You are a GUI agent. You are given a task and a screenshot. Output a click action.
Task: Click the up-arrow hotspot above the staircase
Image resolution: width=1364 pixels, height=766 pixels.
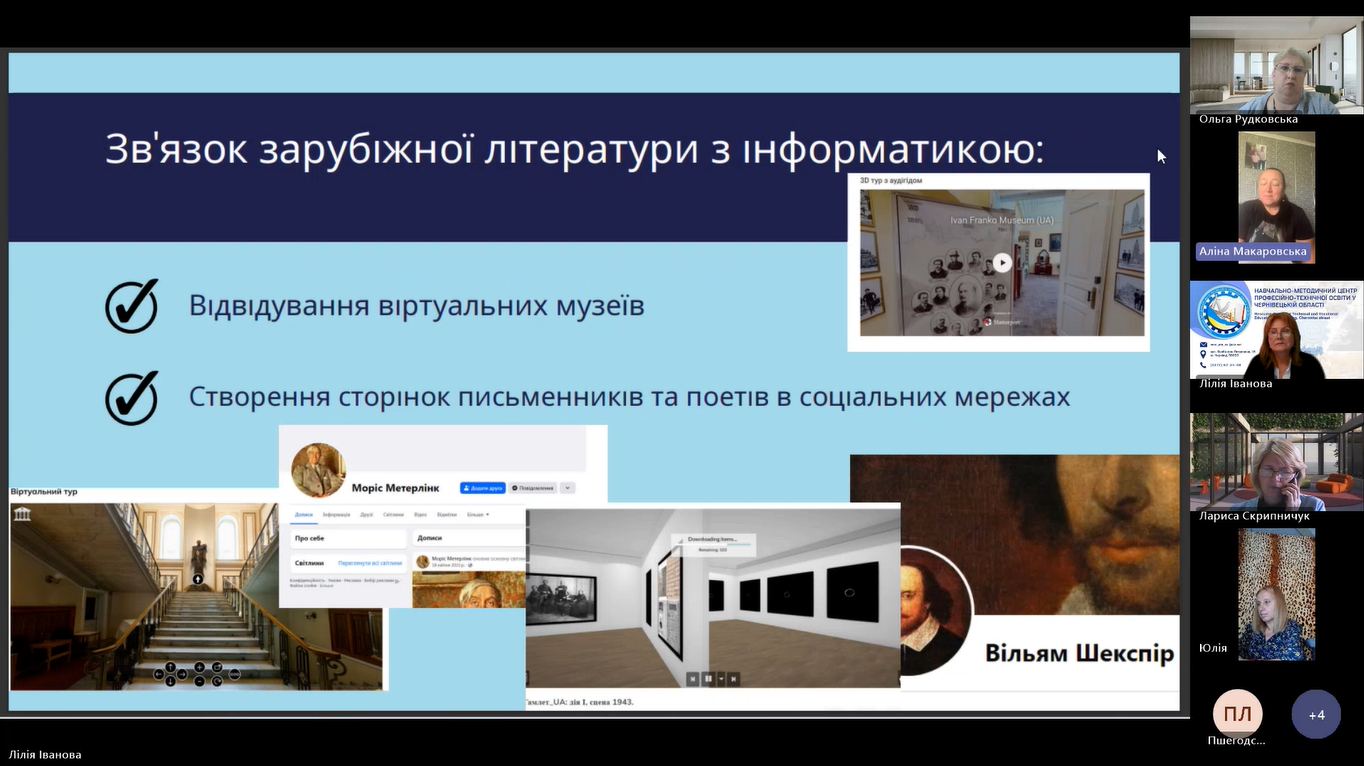point(197,579)
